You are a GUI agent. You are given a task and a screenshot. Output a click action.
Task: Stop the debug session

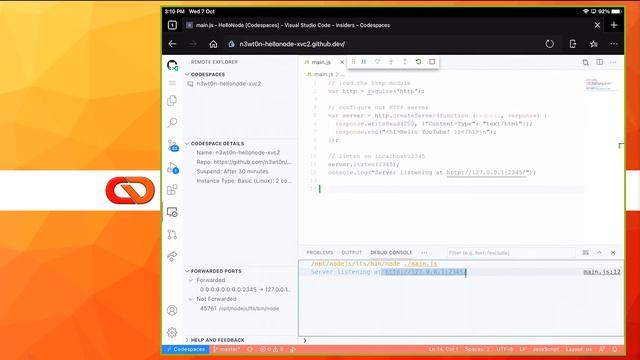coord(432,62)
